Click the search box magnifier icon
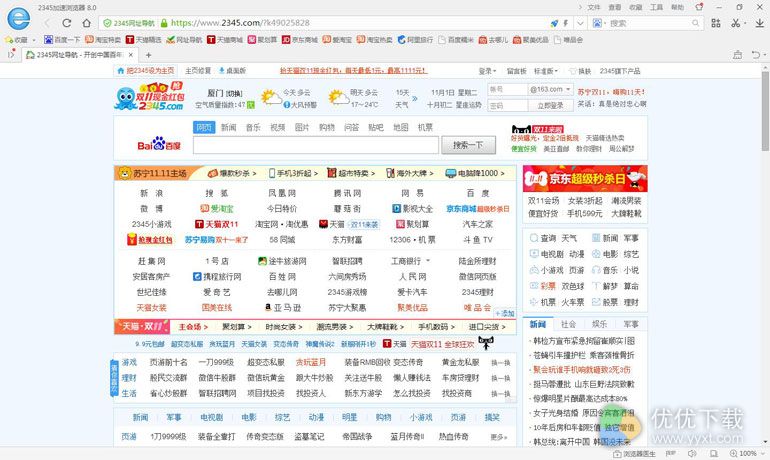This screenshot has height=460, width=770. click(695, 23)
